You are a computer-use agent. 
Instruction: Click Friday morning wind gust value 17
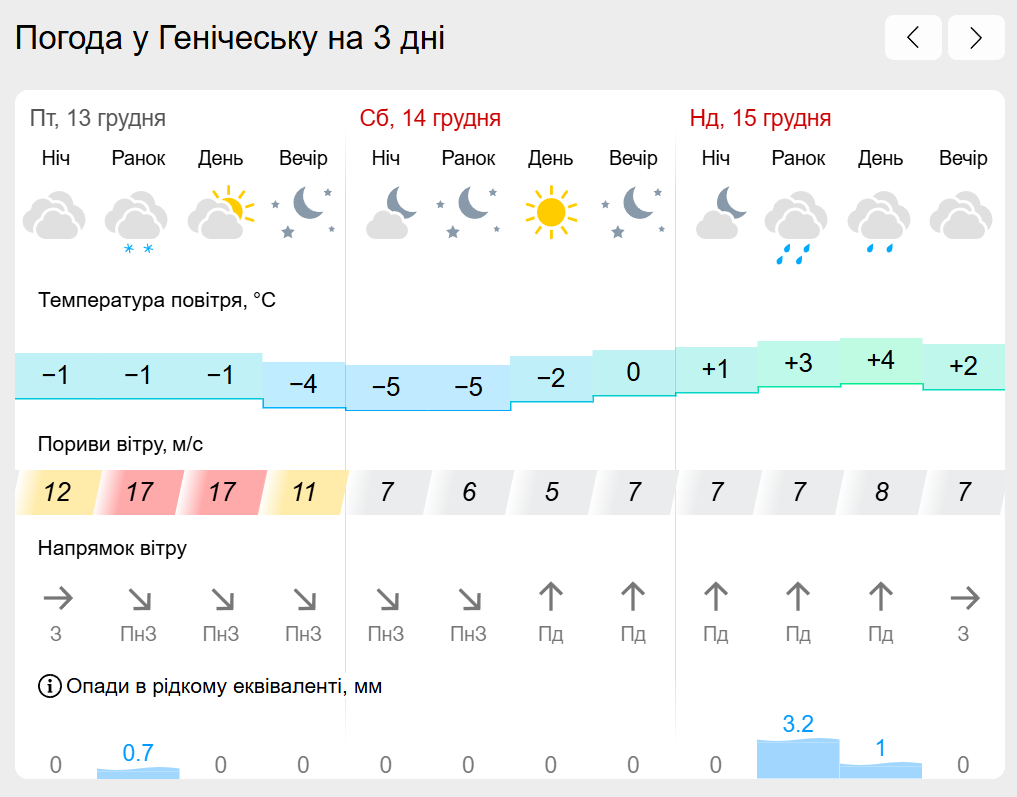138,492
